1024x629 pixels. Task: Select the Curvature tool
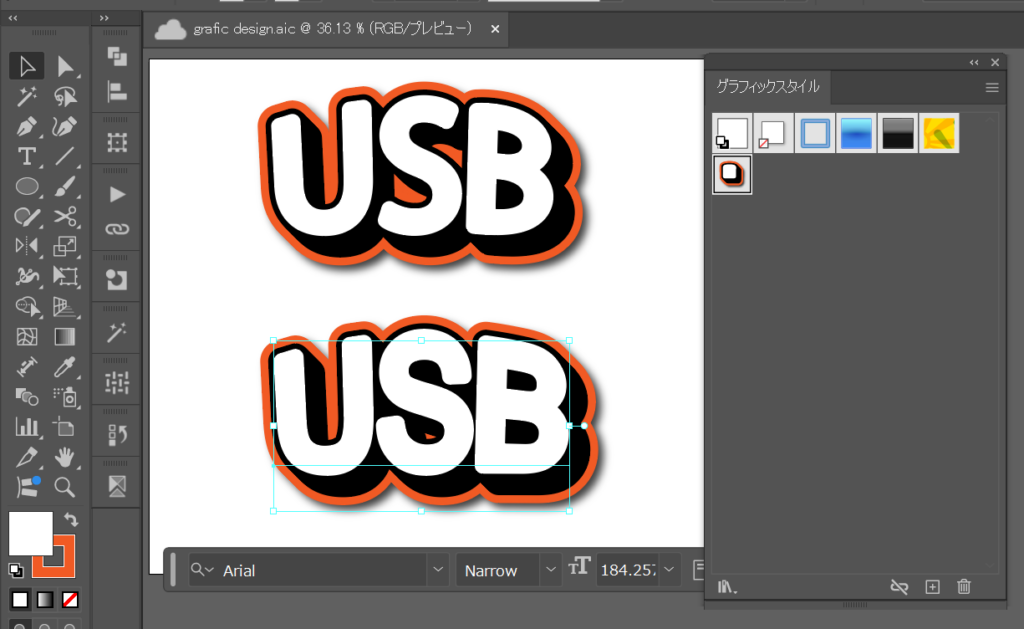click(65, 127)
